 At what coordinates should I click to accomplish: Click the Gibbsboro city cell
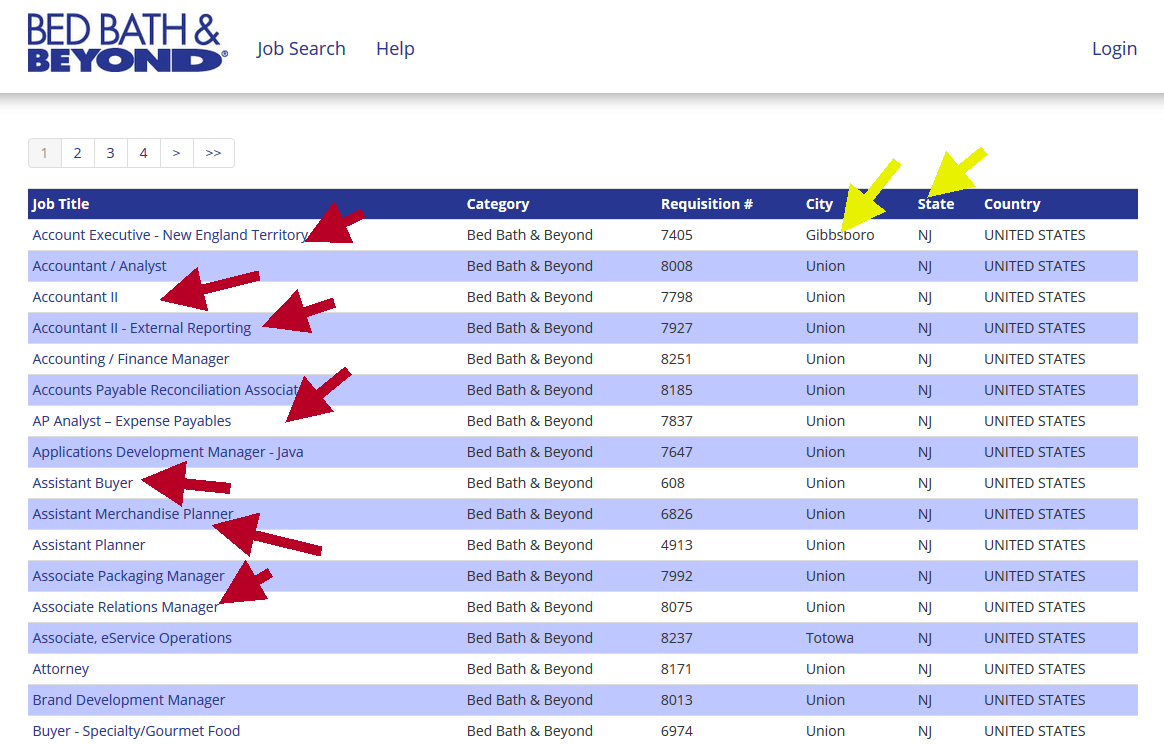[x=840, y=235]
